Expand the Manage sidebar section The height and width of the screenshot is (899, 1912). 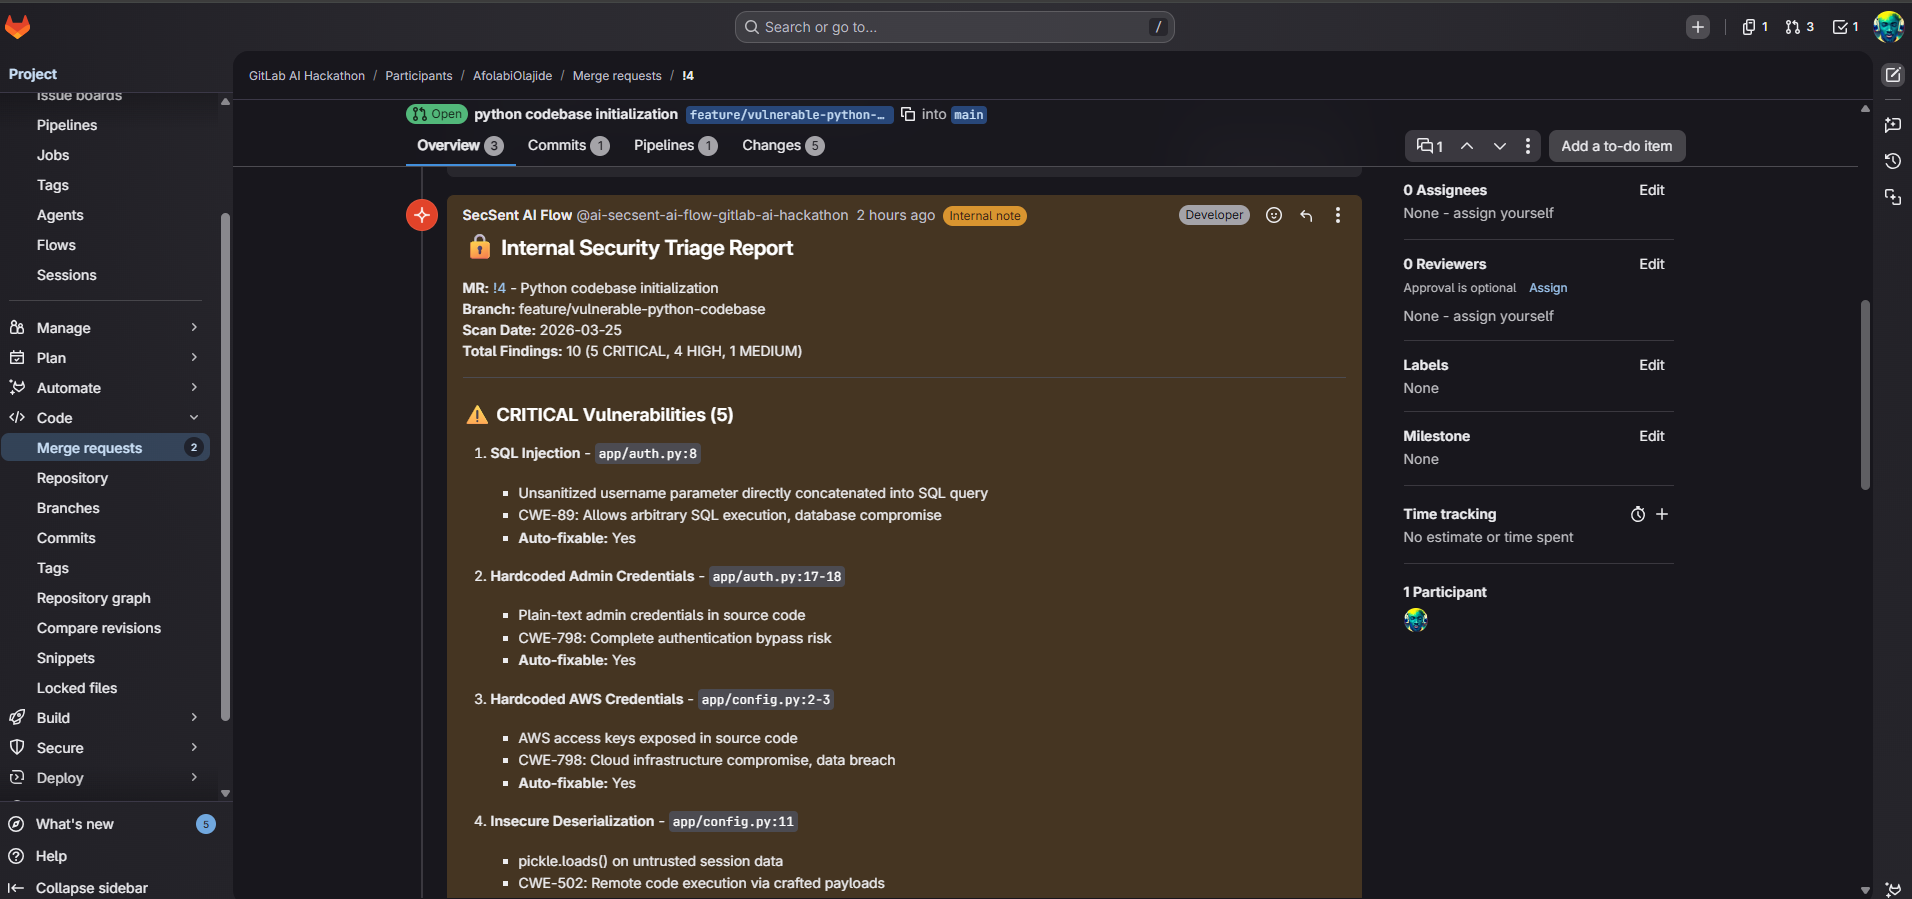(105, 328)
